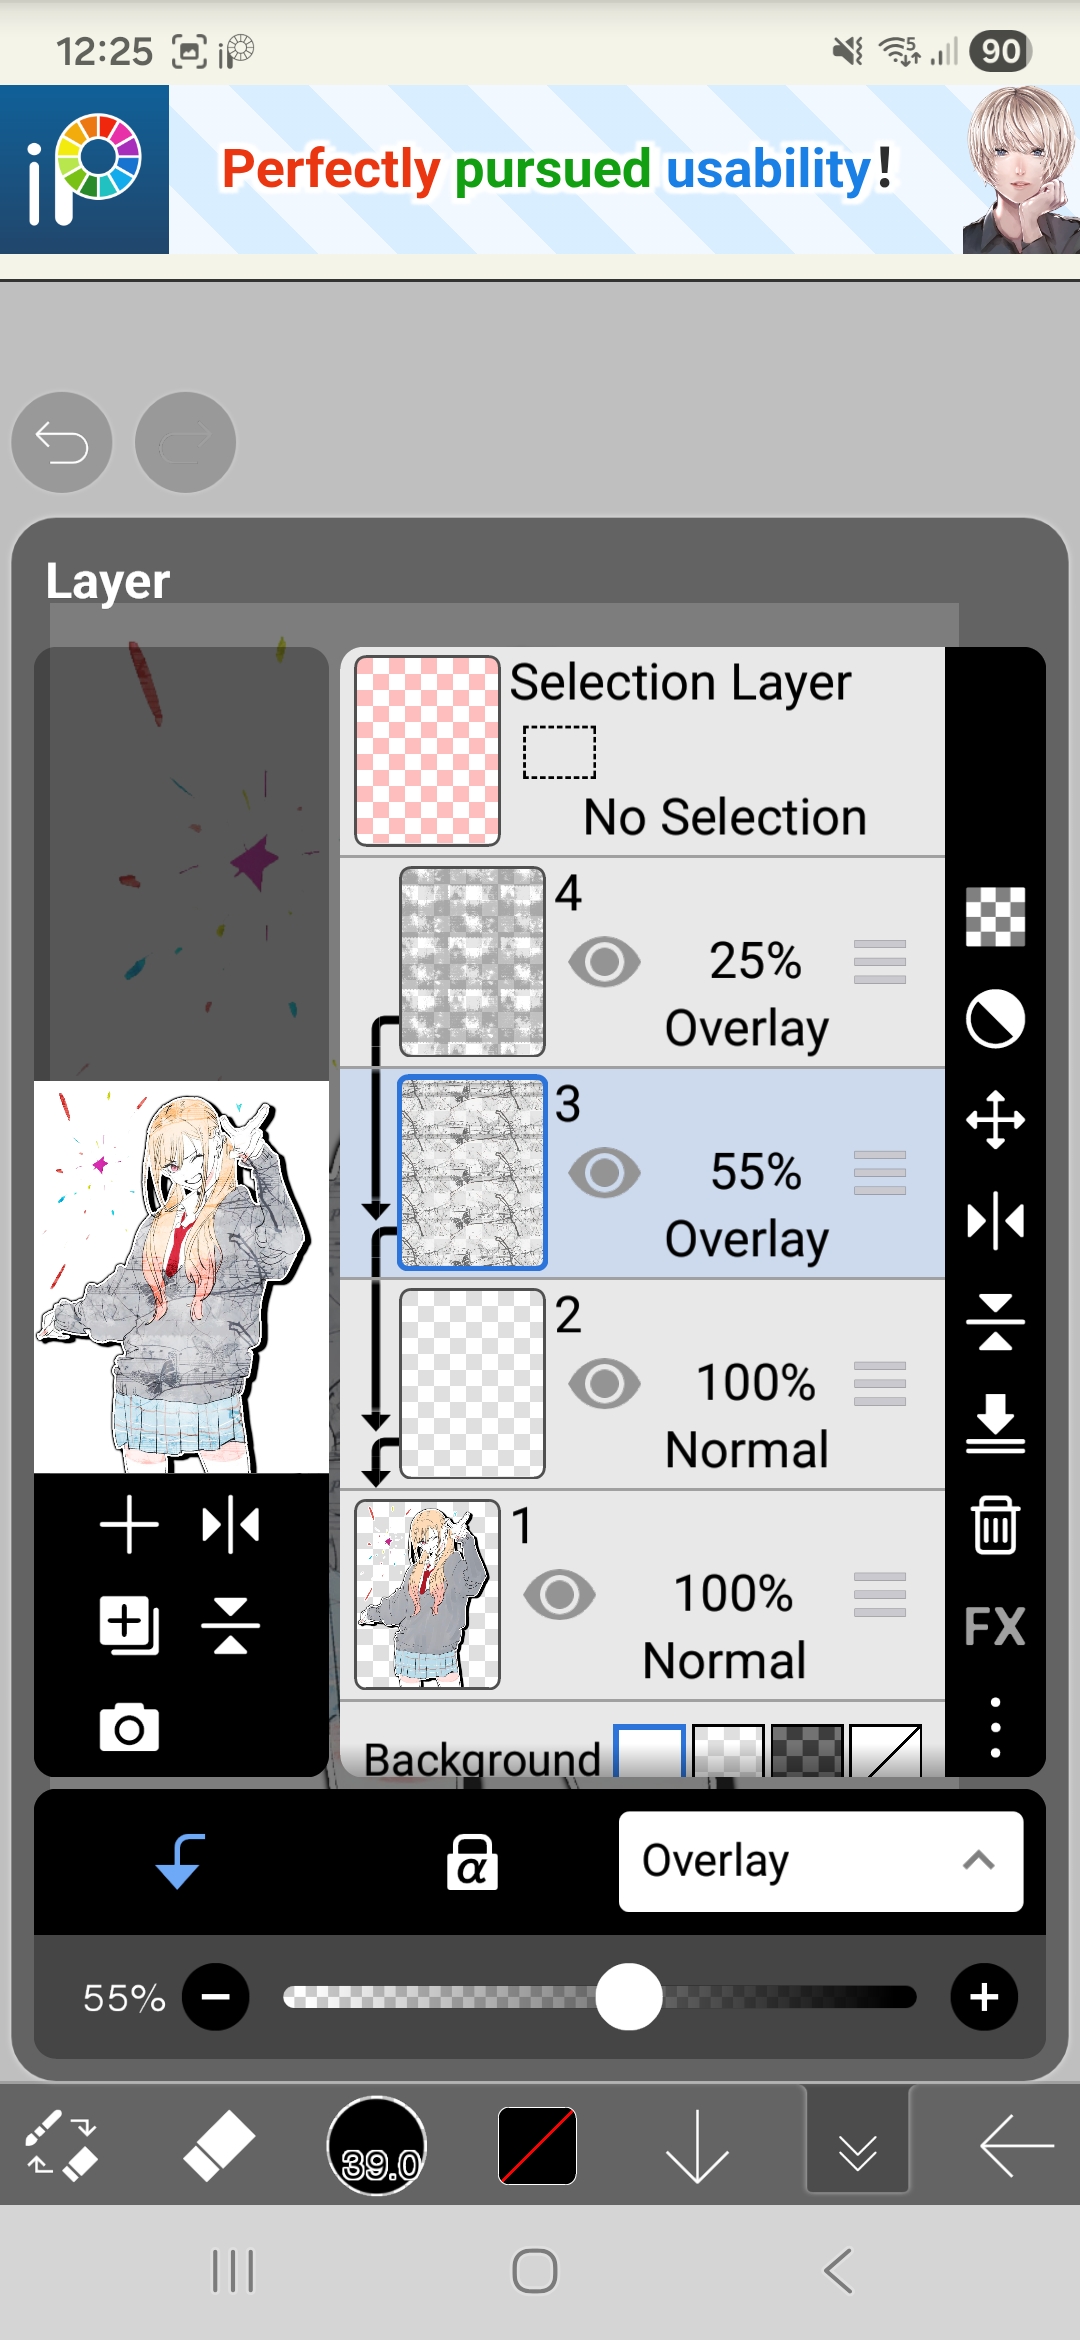Tap the clipping arrow icon
The width and height of the screenshot is (1080, 2340).
pos(180,1861)
